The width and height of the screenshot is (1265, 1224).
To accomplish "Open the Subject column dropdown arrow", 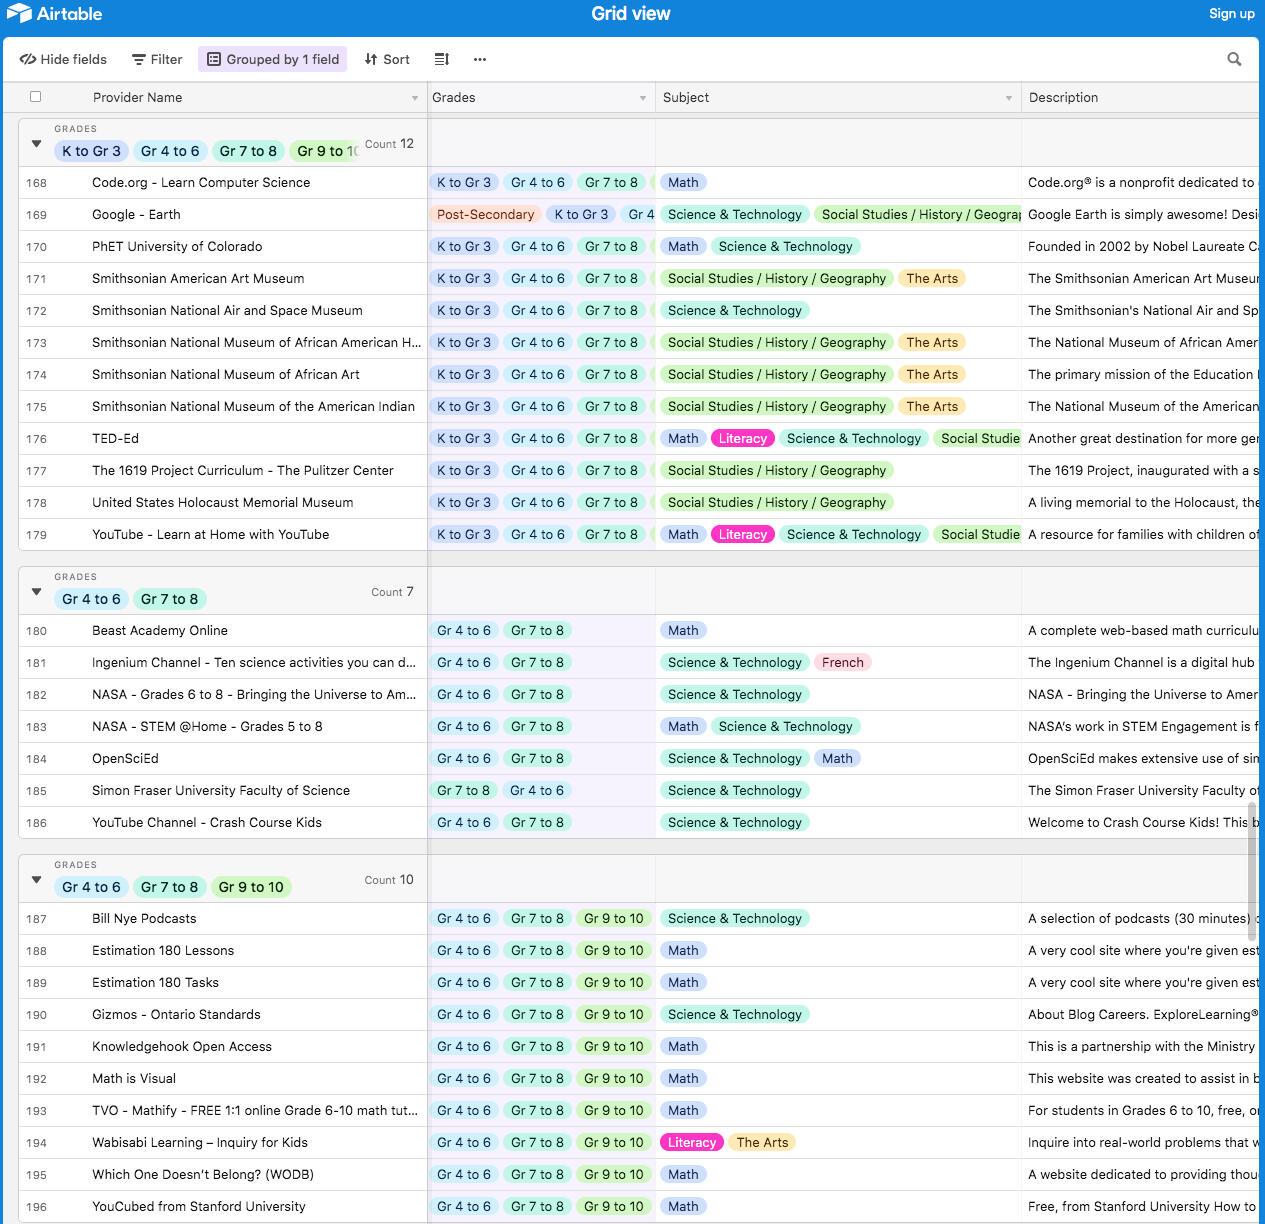I will click(1008, 98).
